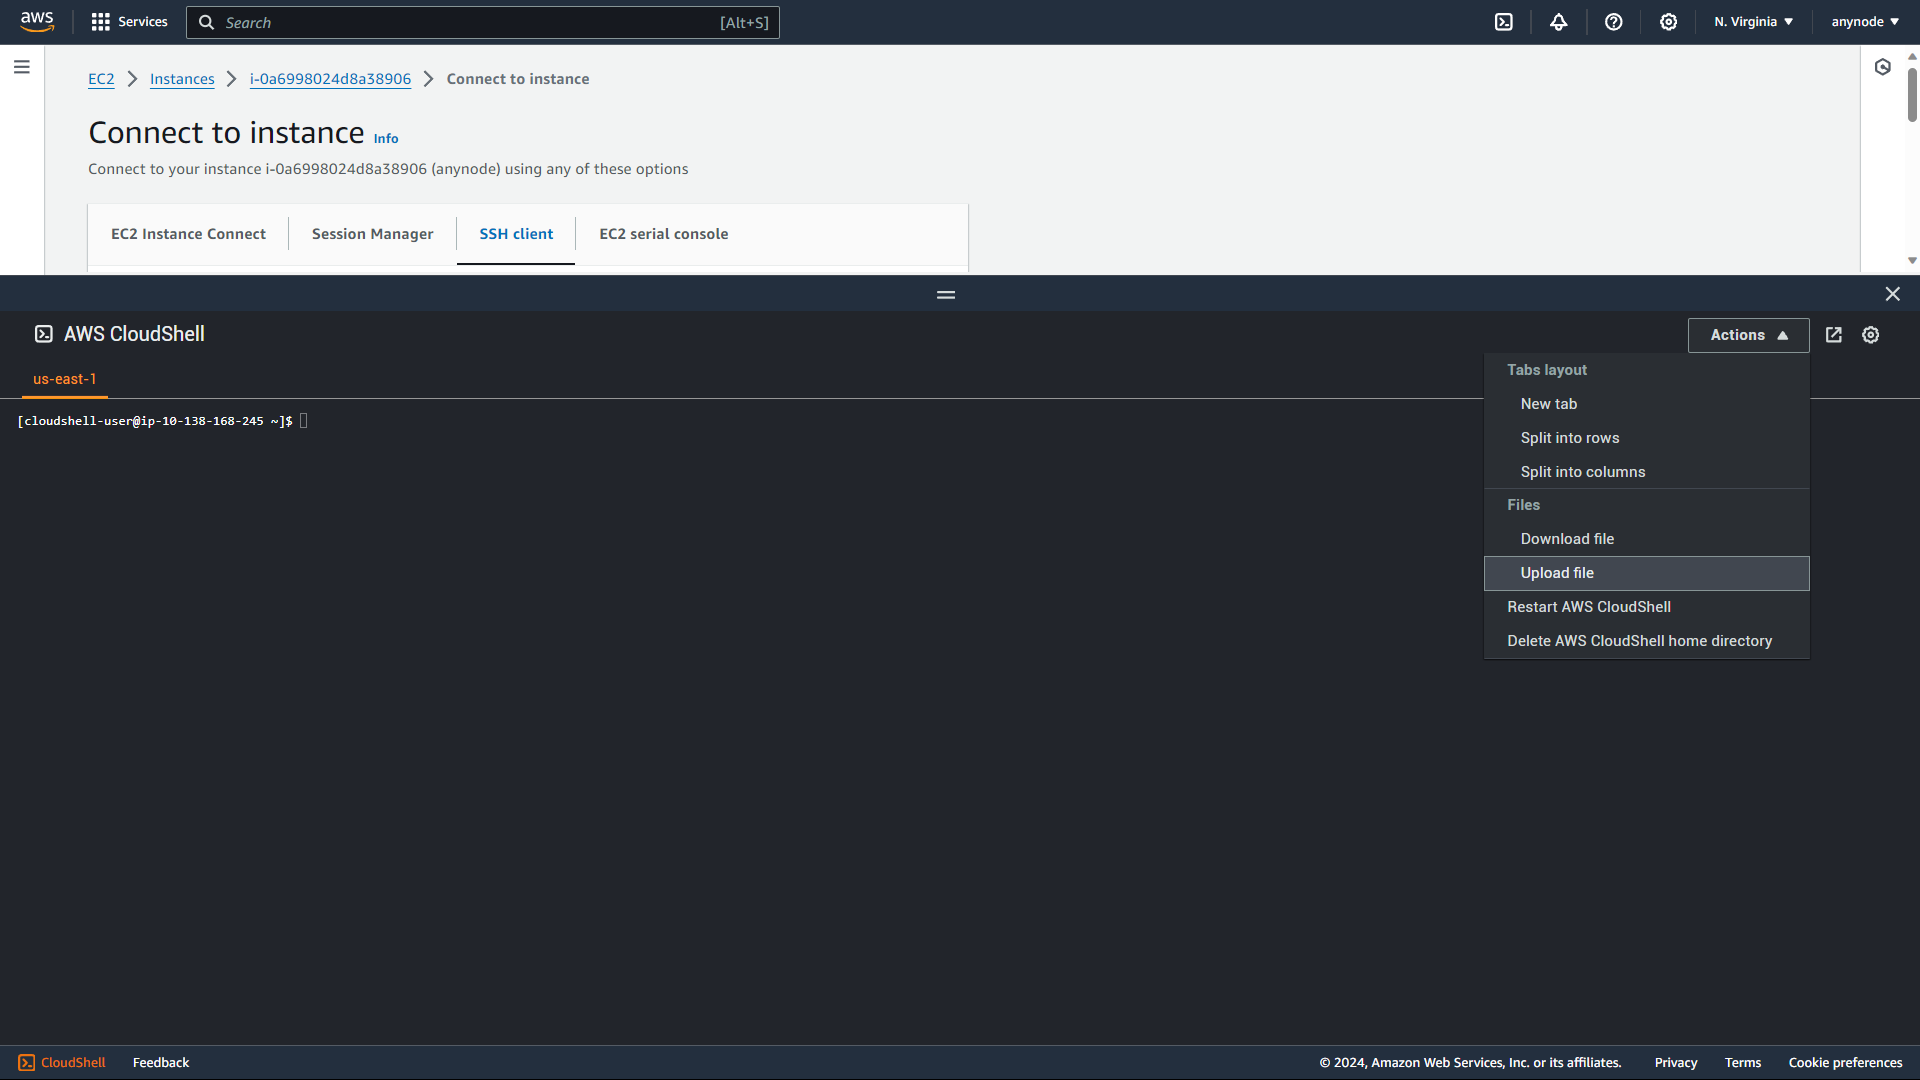1920x1080 pixels.
Task: Click the CloudShell icon in footer
Action: point(27,1062)
